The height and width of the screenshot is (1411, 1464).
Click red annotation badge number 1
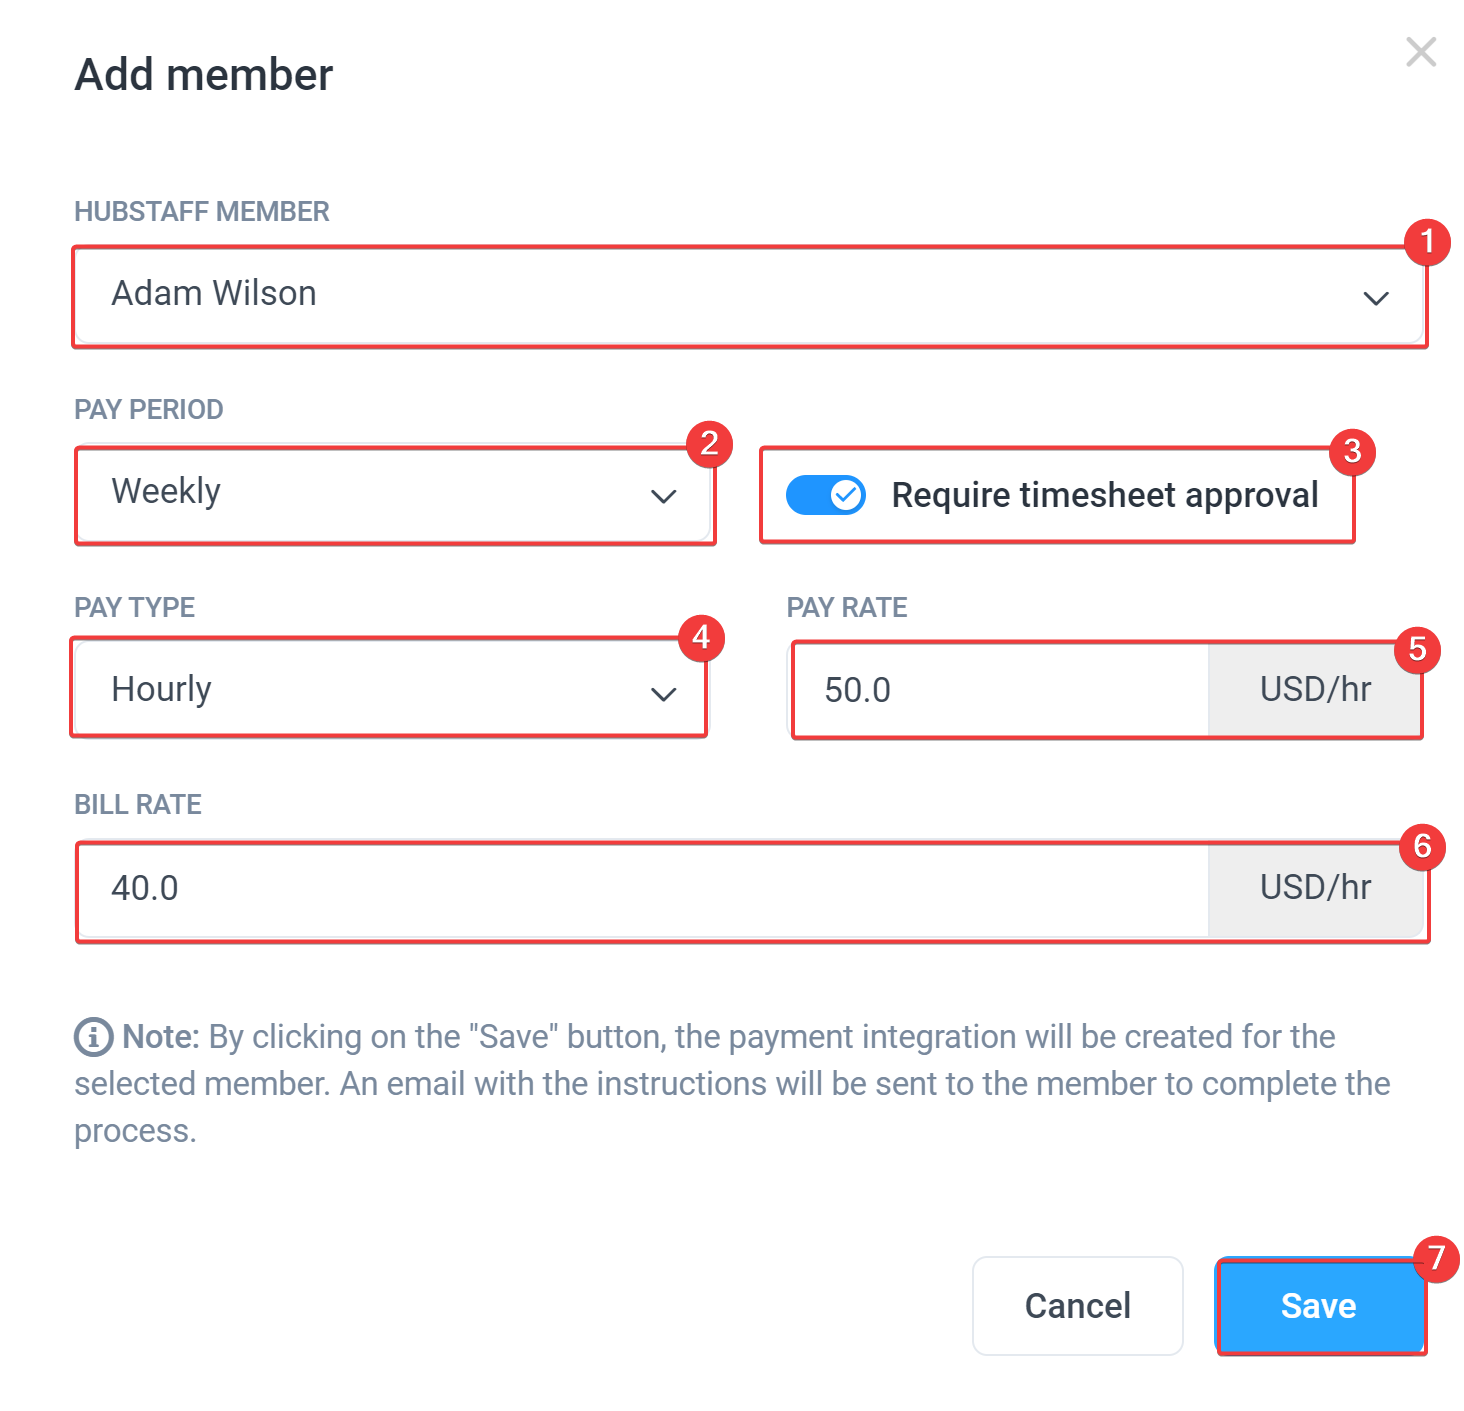point(1427,242)
